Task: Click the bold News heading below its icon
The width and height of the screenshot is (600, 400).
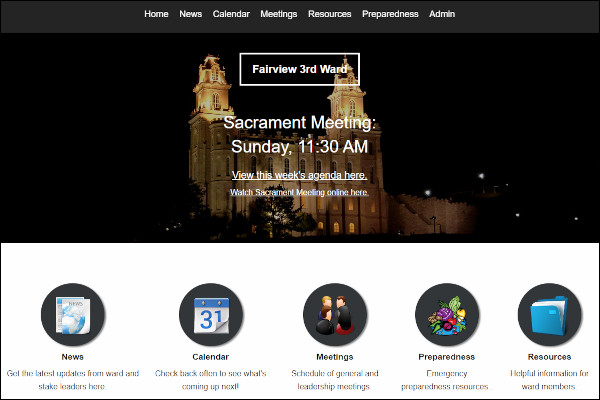Action: click(72, 357)
